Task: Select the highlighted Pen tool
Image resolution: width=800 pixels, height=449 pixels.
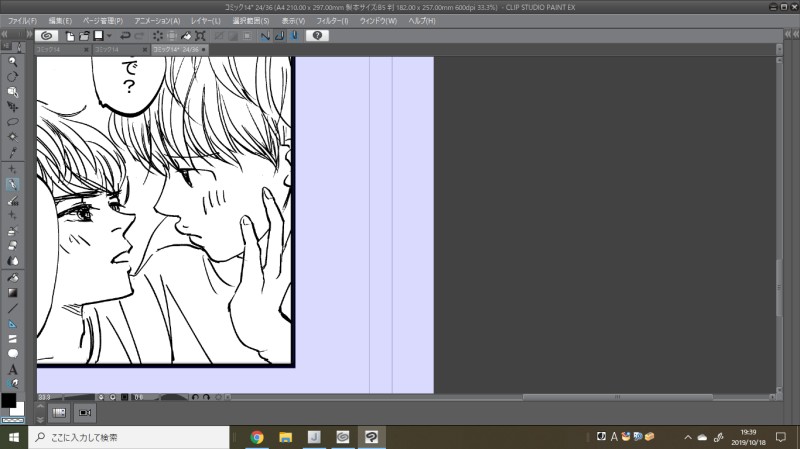Action: (x=13, y=184)
